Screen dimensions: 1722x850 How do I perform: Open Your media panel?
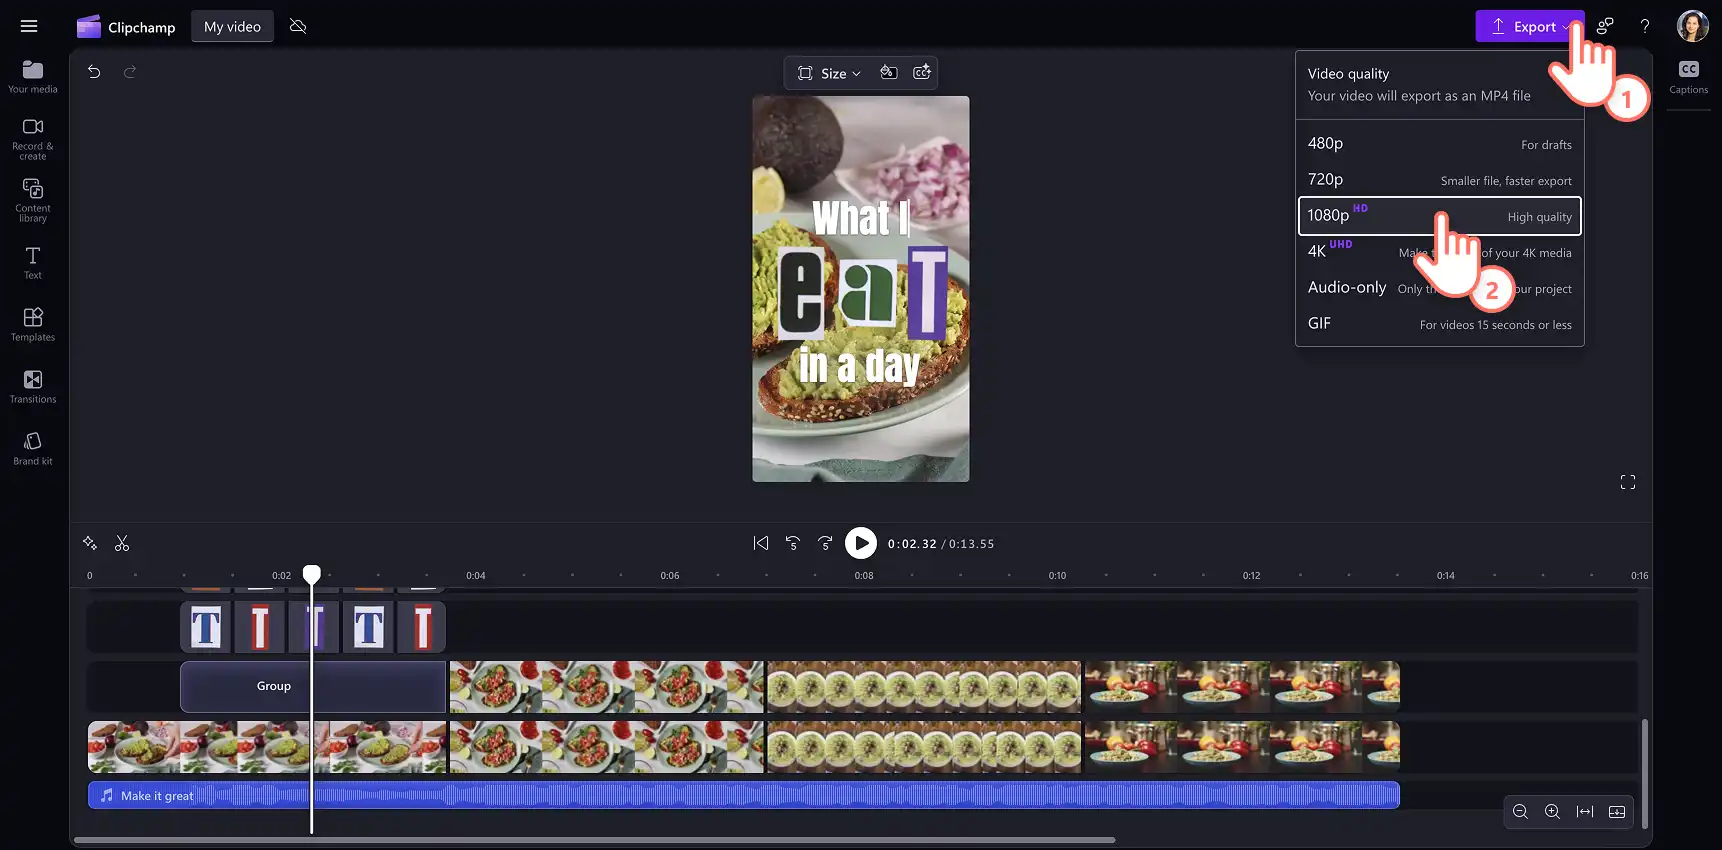33,76
